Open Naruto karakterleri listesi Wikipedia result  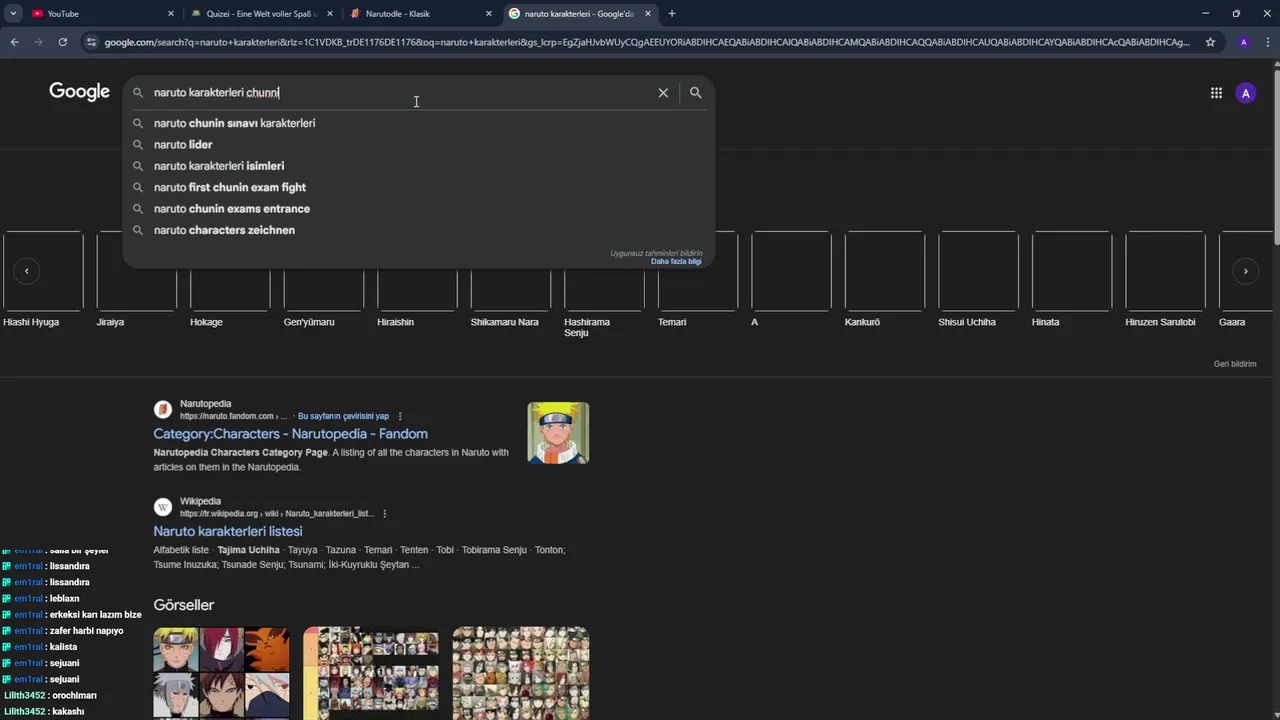[x=228, y=531]
